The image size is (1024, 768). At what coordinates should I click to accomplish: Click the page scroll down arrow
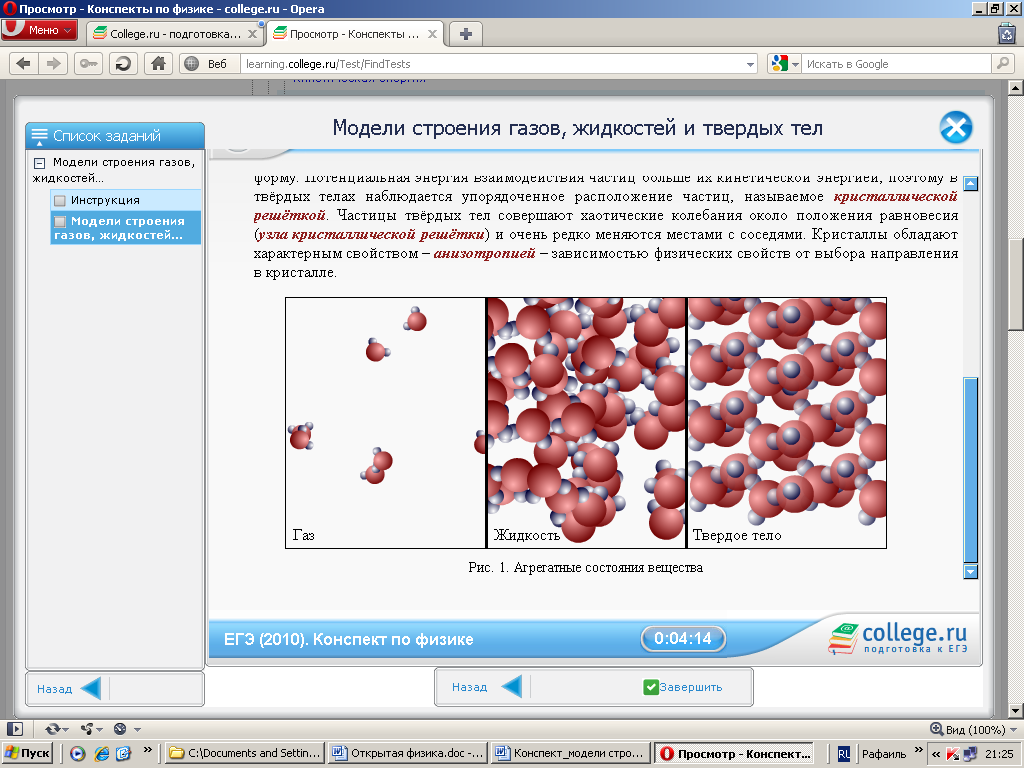click(x=1016, y=711)
